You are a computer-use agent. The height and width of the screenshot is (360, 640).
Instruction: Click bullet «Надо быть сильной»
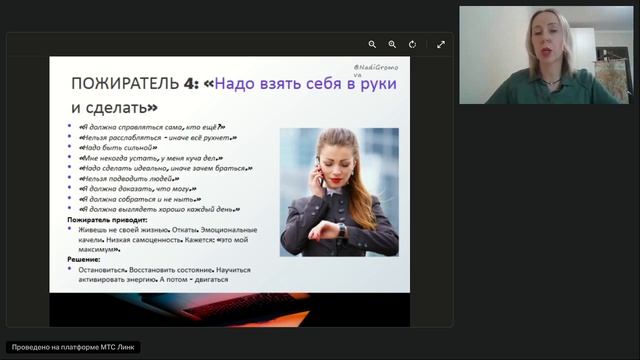click(x=118, y=148)
